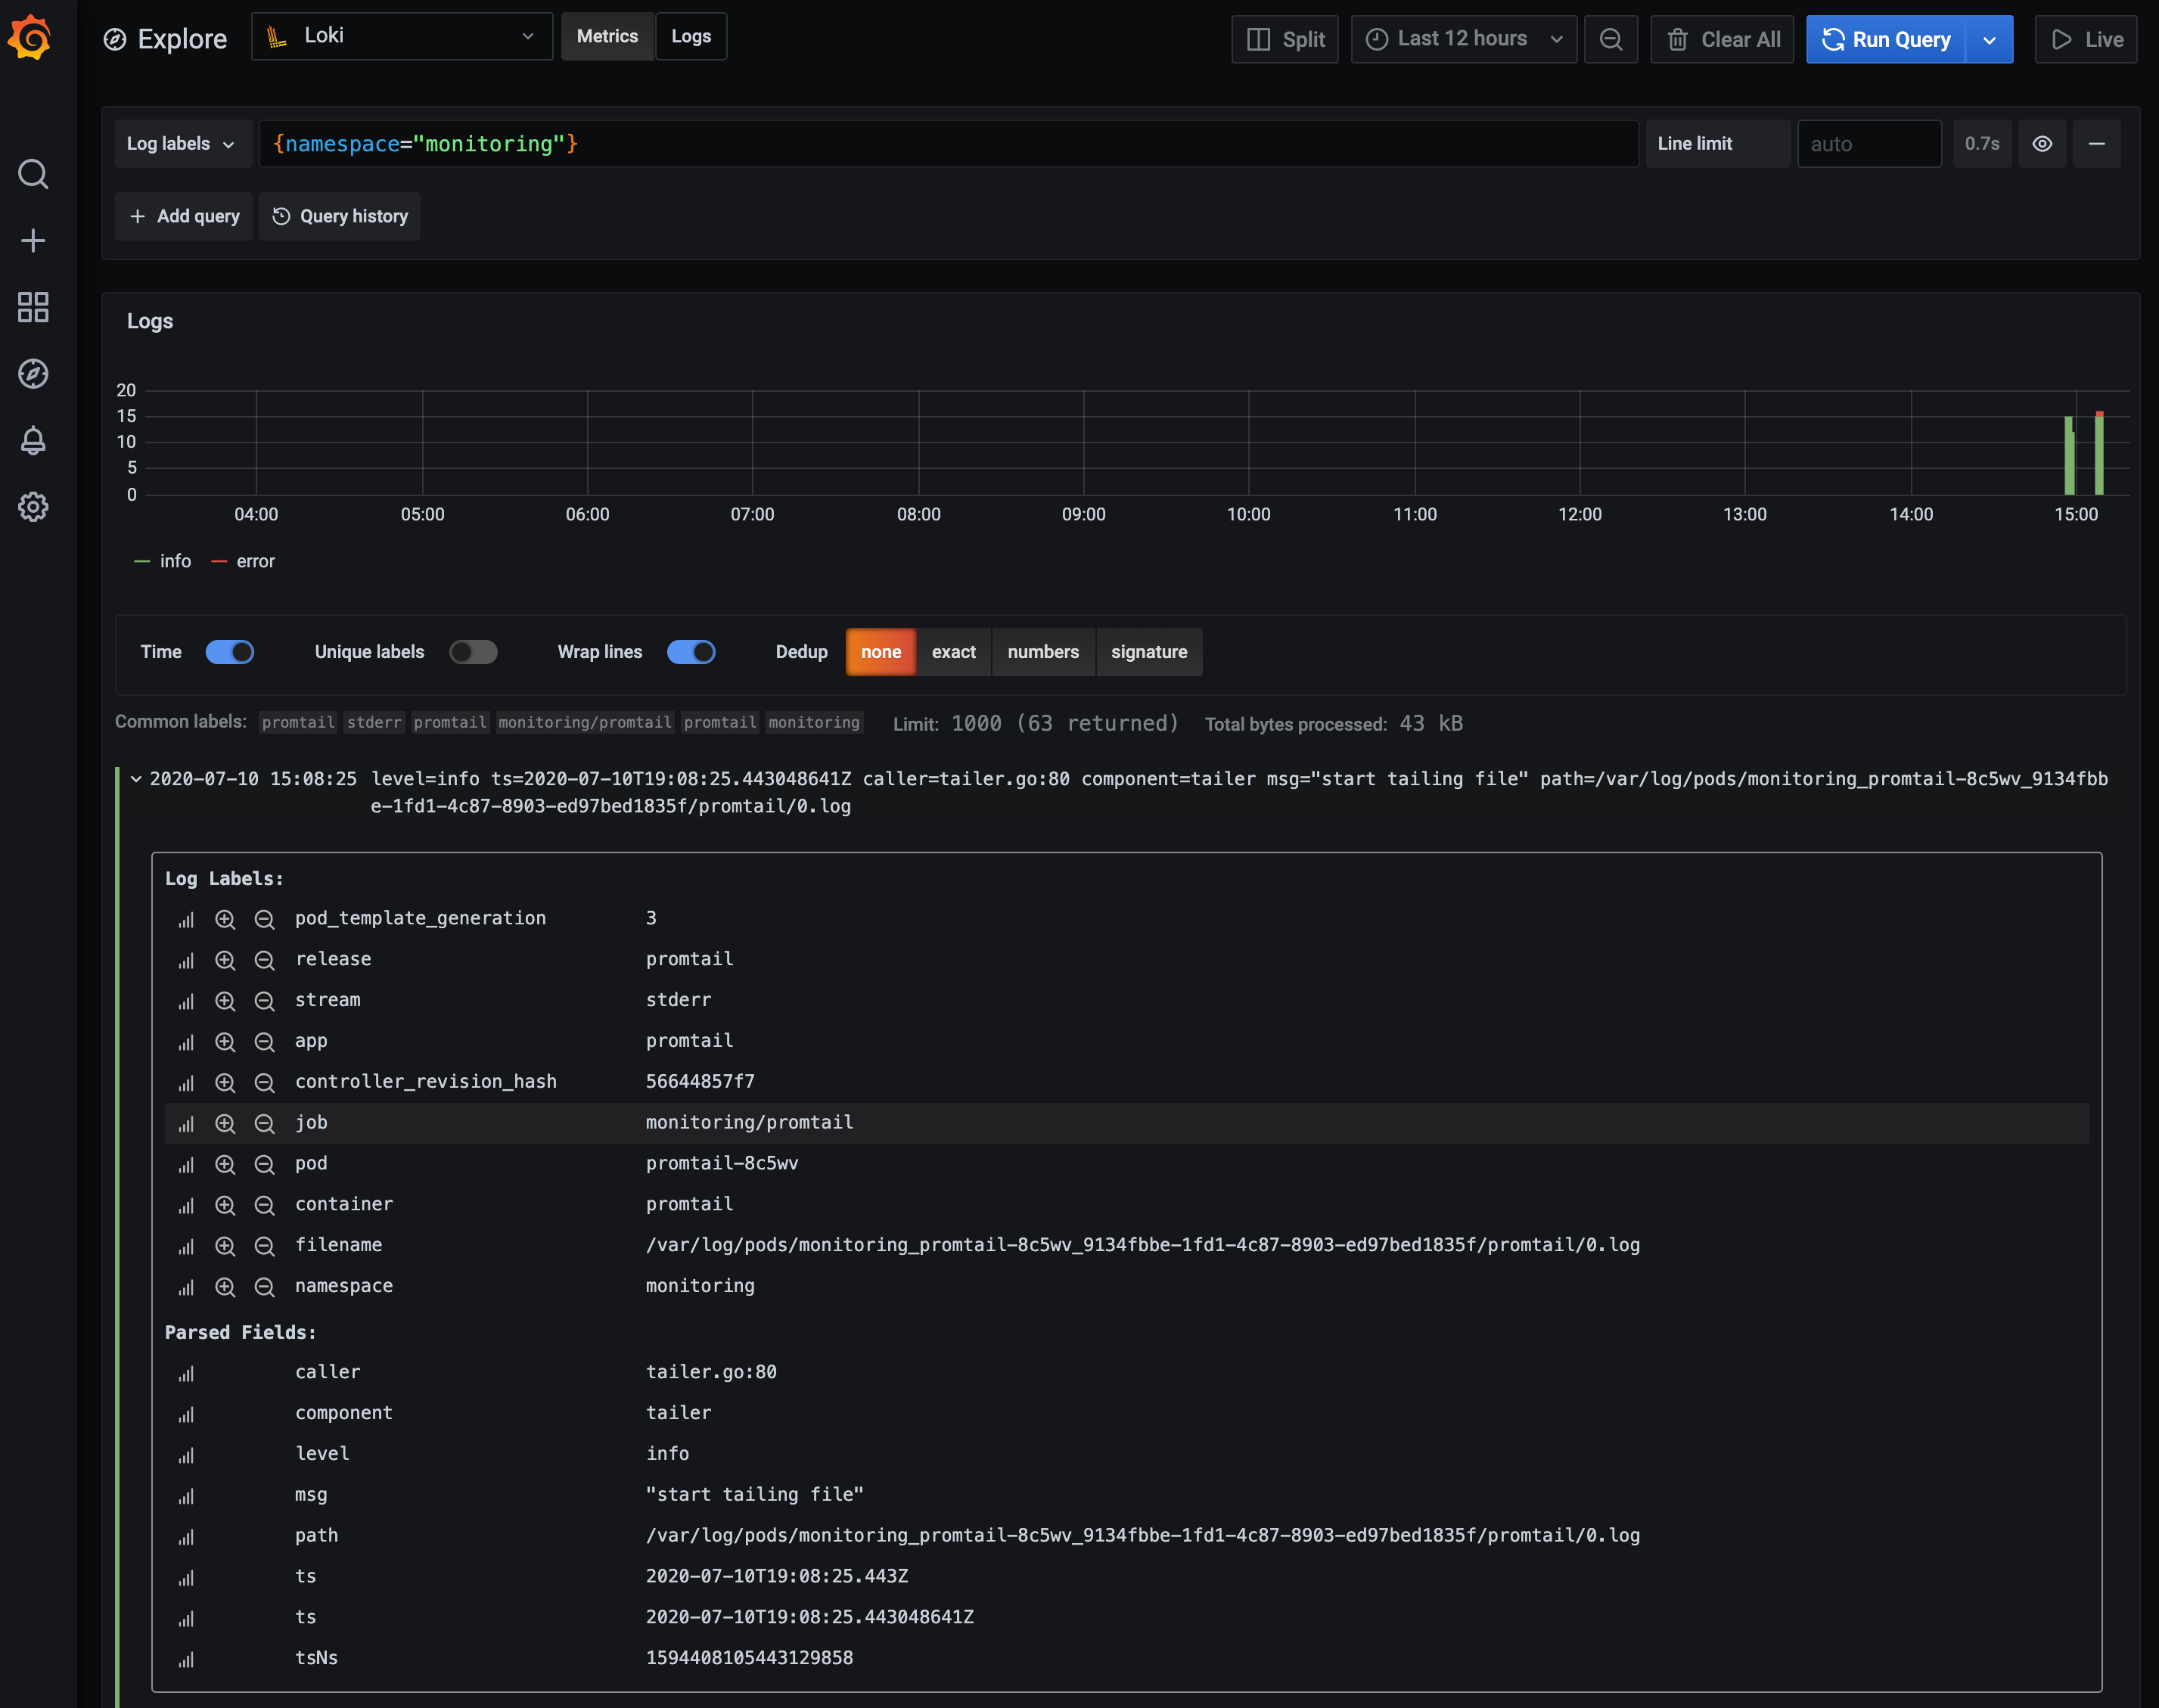2159x1708 pixels.
Task: Enable the Unique labels toggle
Action: (473, 651)
